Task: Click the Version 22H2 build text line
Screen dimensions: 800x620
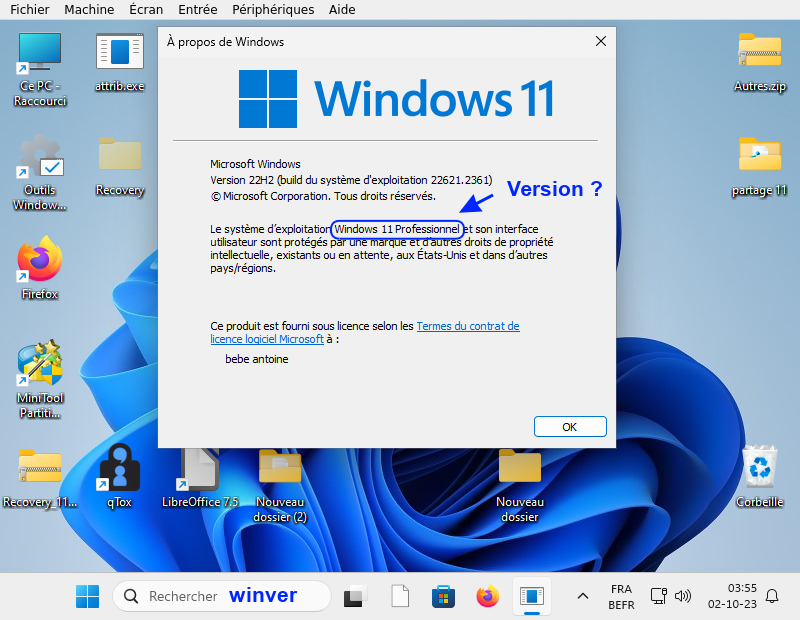Action: pos(351,180)
